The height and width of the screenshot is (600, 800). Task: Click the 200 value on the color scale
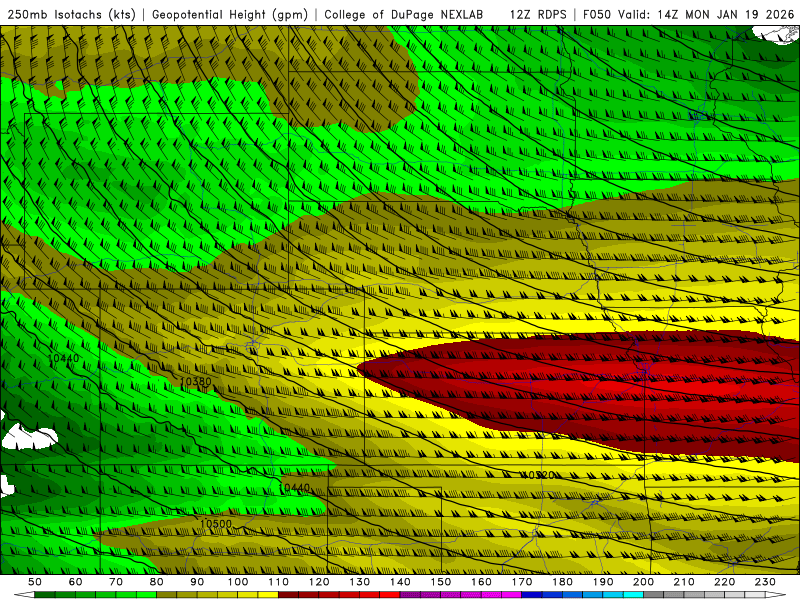pyautogui.click(x=643, y=582)
